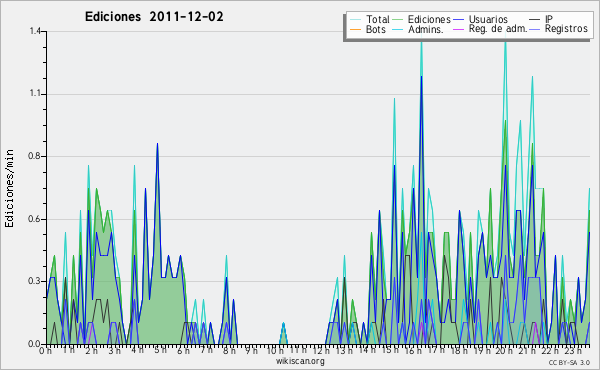Click the black swatch beside IP

point(534,20)
